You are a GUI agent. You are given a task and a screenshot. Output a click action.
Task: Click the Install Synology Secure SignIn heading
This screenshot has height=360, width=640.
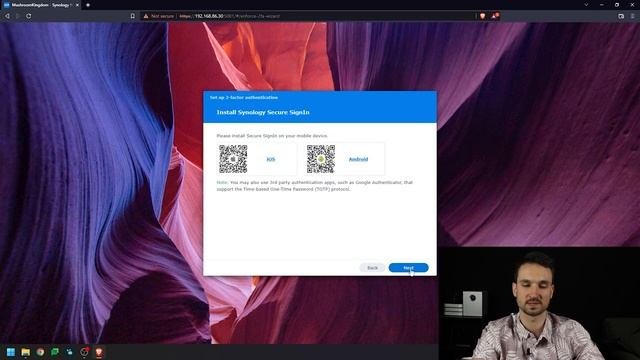point(263,112)
